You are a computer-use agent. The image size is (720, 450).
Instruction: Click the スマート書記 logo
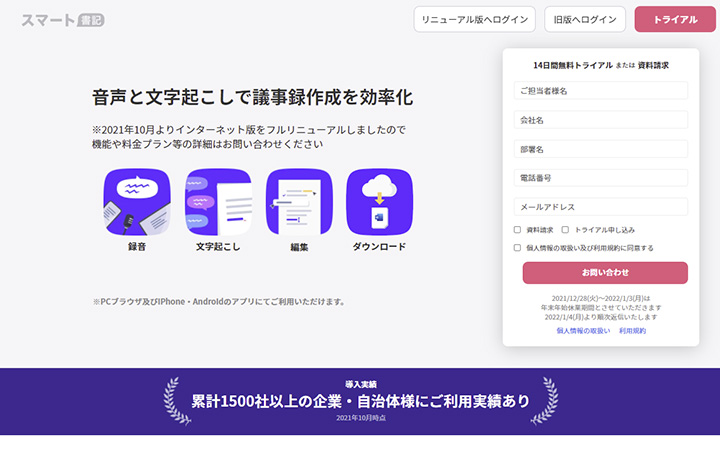[x=63, y=20]
